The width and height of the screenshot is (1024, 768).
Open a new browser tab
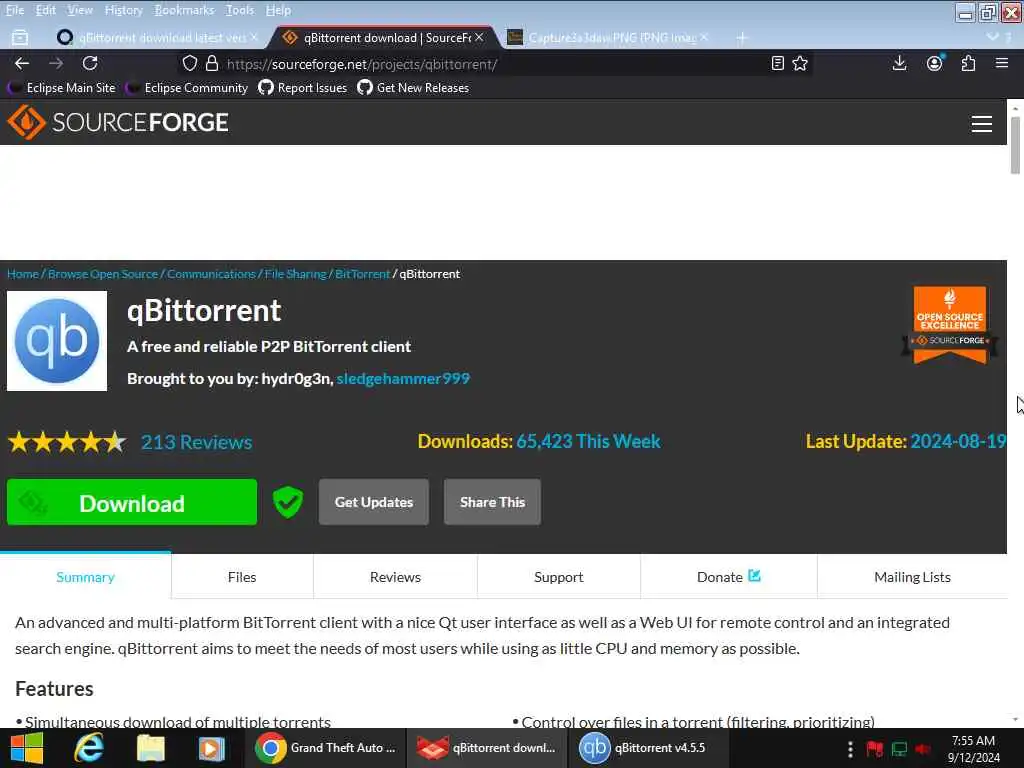[x=741, y=38]
